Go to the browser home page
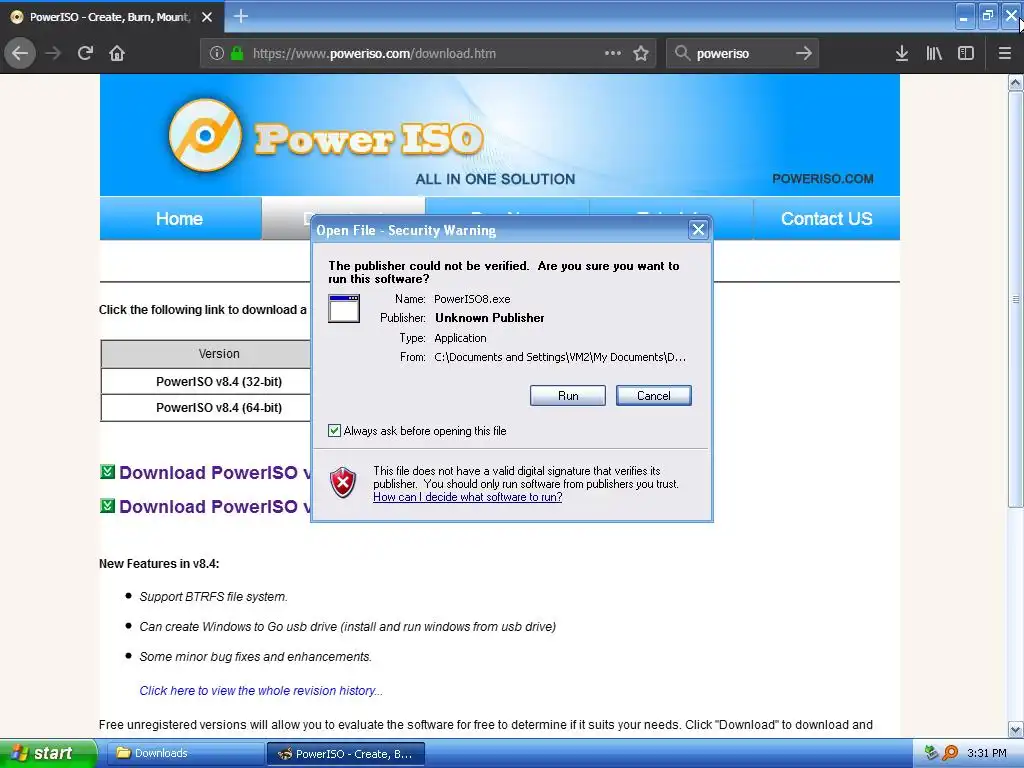This screenshot has height=768, width=1024. click(117, 53)
